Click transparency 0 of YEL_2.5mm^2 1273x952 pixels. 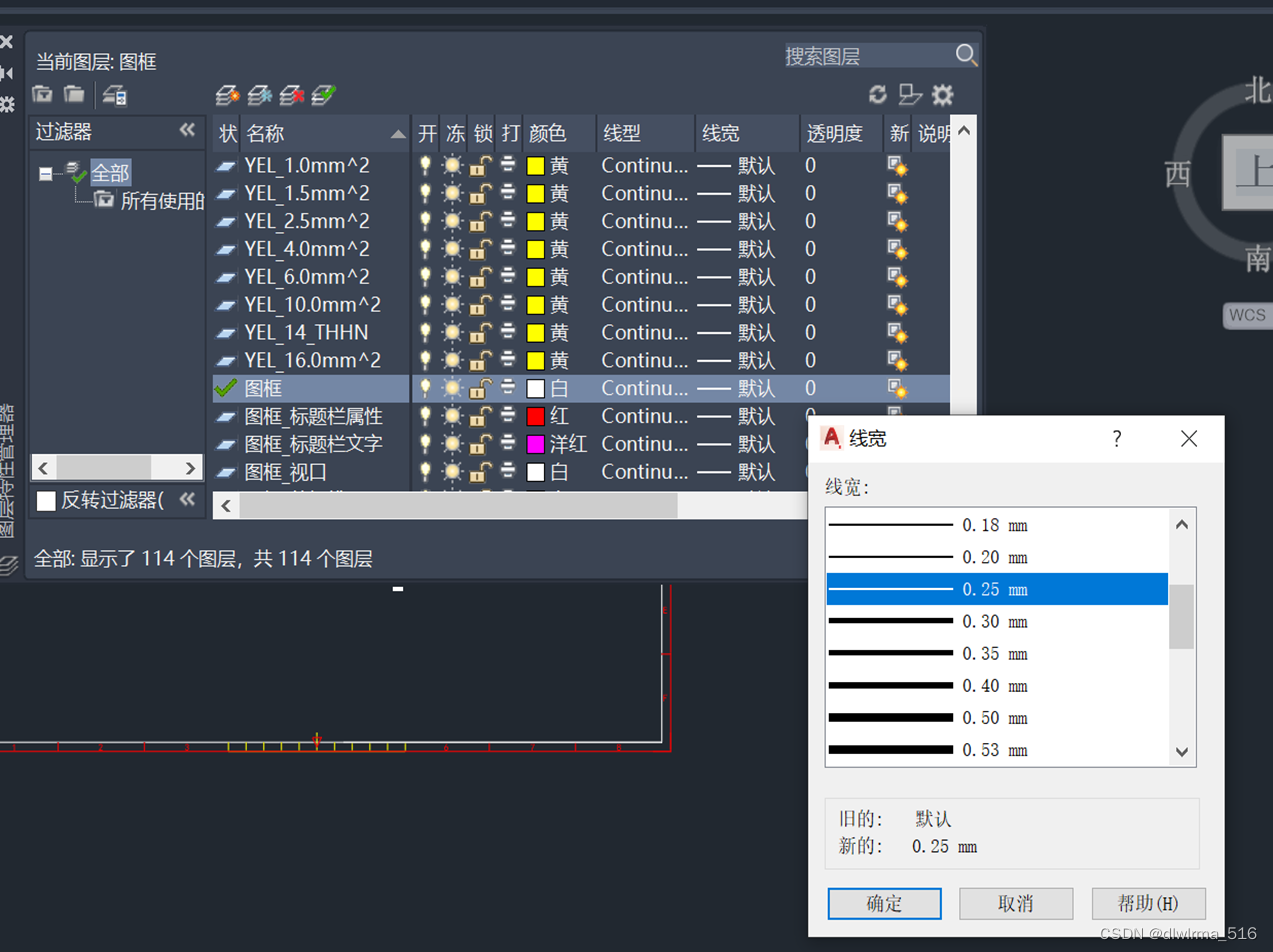click(x=811, y=221)
